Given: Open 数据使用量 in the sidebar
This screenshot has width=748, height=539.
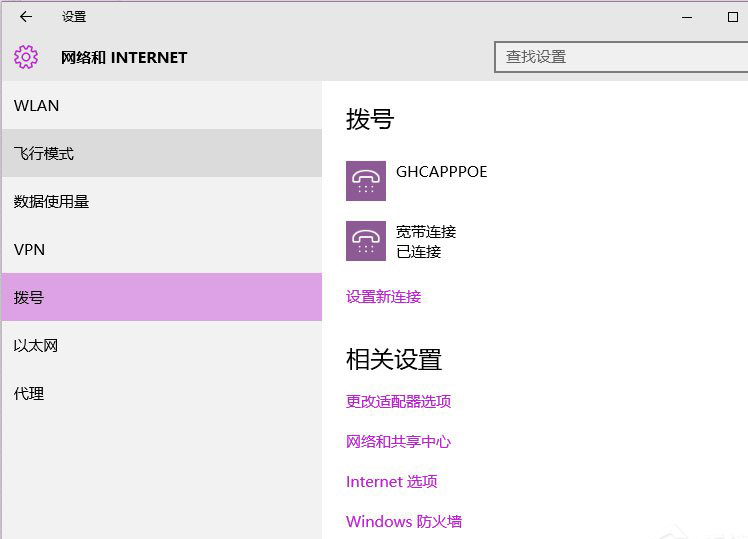Looking at the screenshot, I should pyautogui.click(x=52, y=202).
